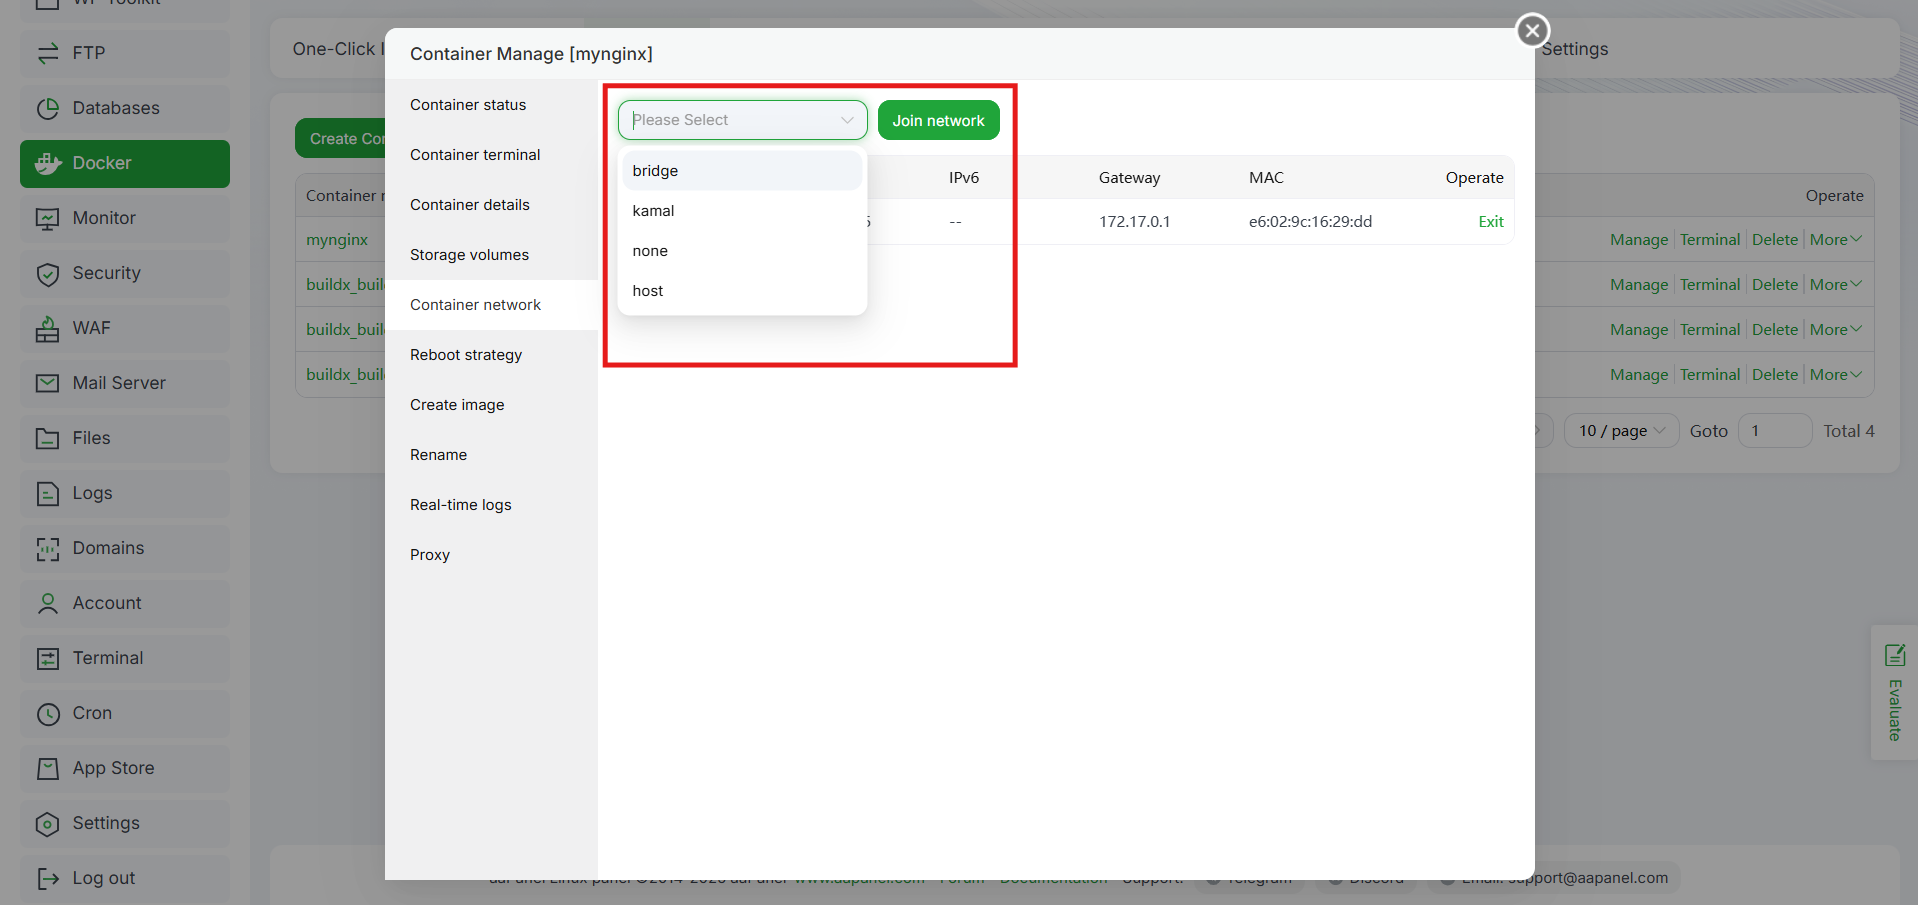Click Delete in the mynginx row
Image resolution: width=1918 pixels, height=905 pixels.
point(1775,240)
